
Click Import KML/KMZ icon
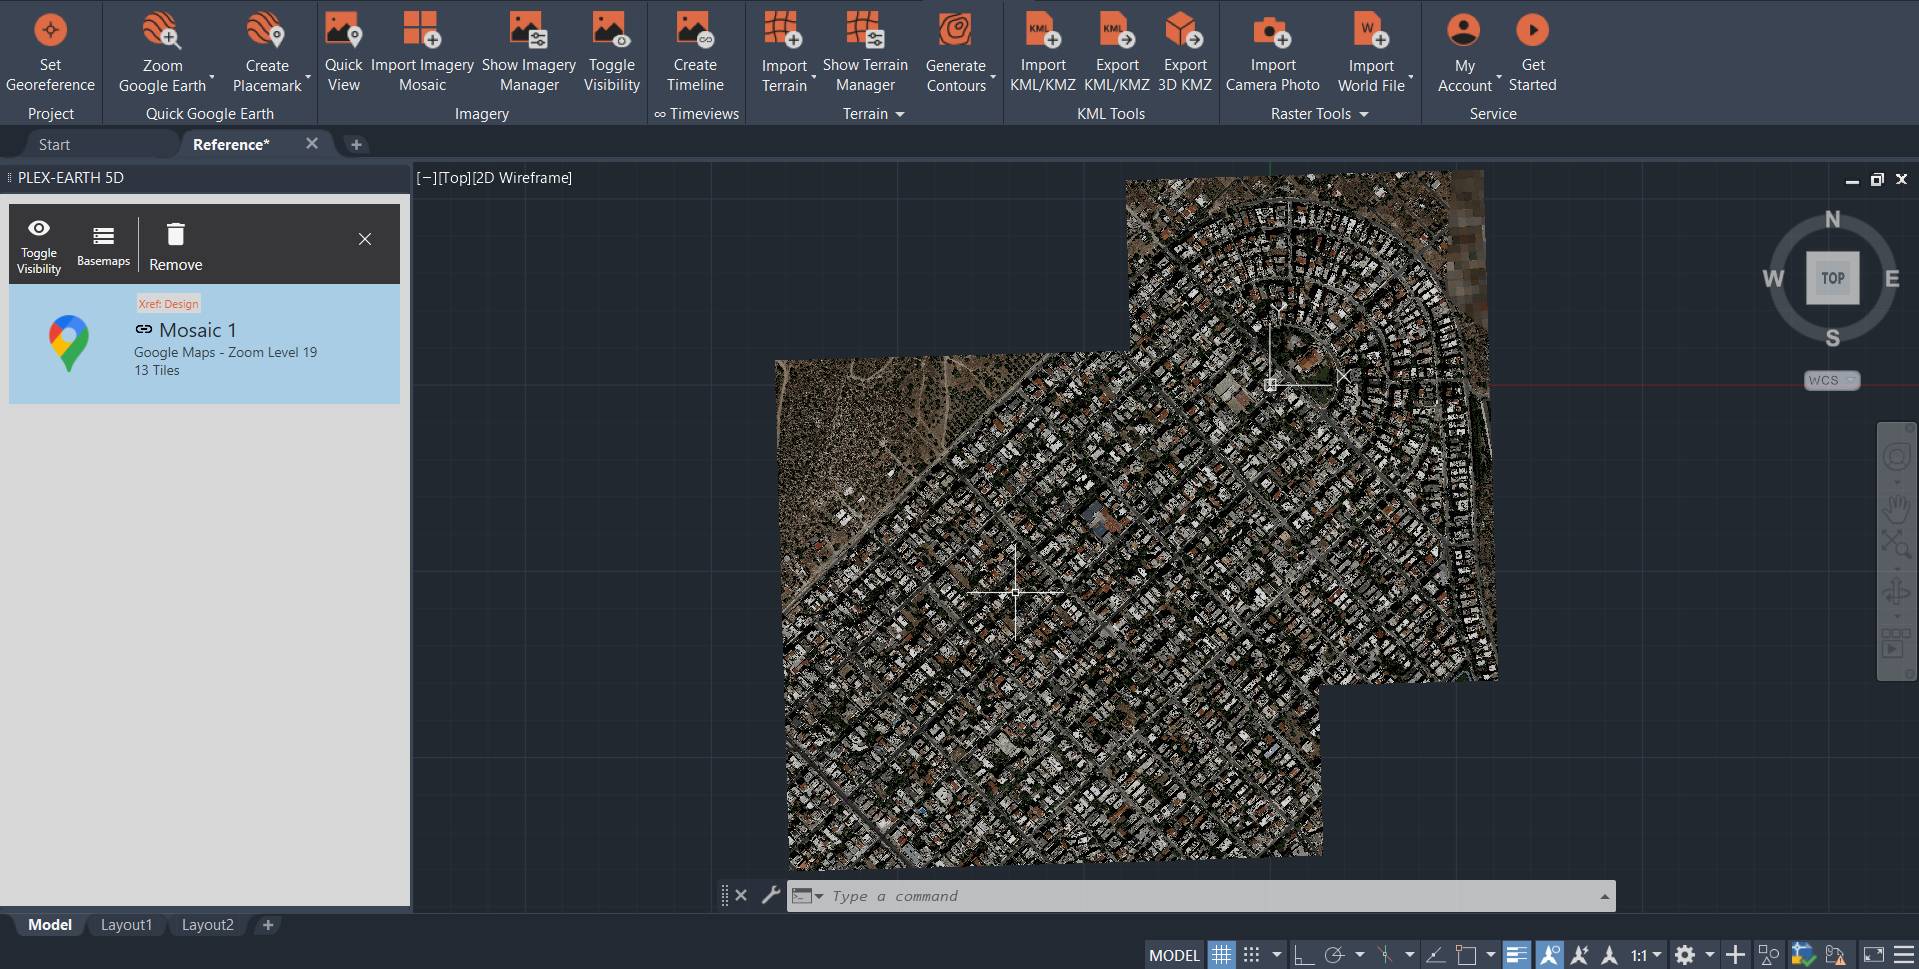point(1043,29)
